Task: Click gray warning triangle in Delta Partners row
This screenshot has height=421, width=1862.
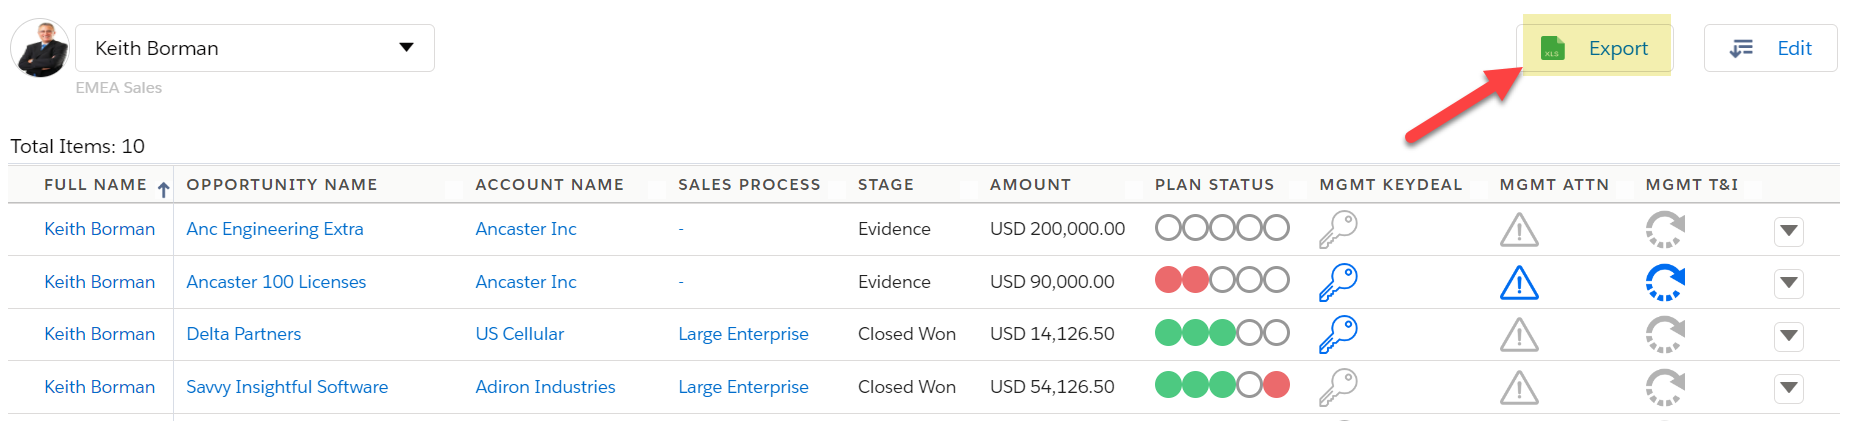Action: coord(1519,335)
